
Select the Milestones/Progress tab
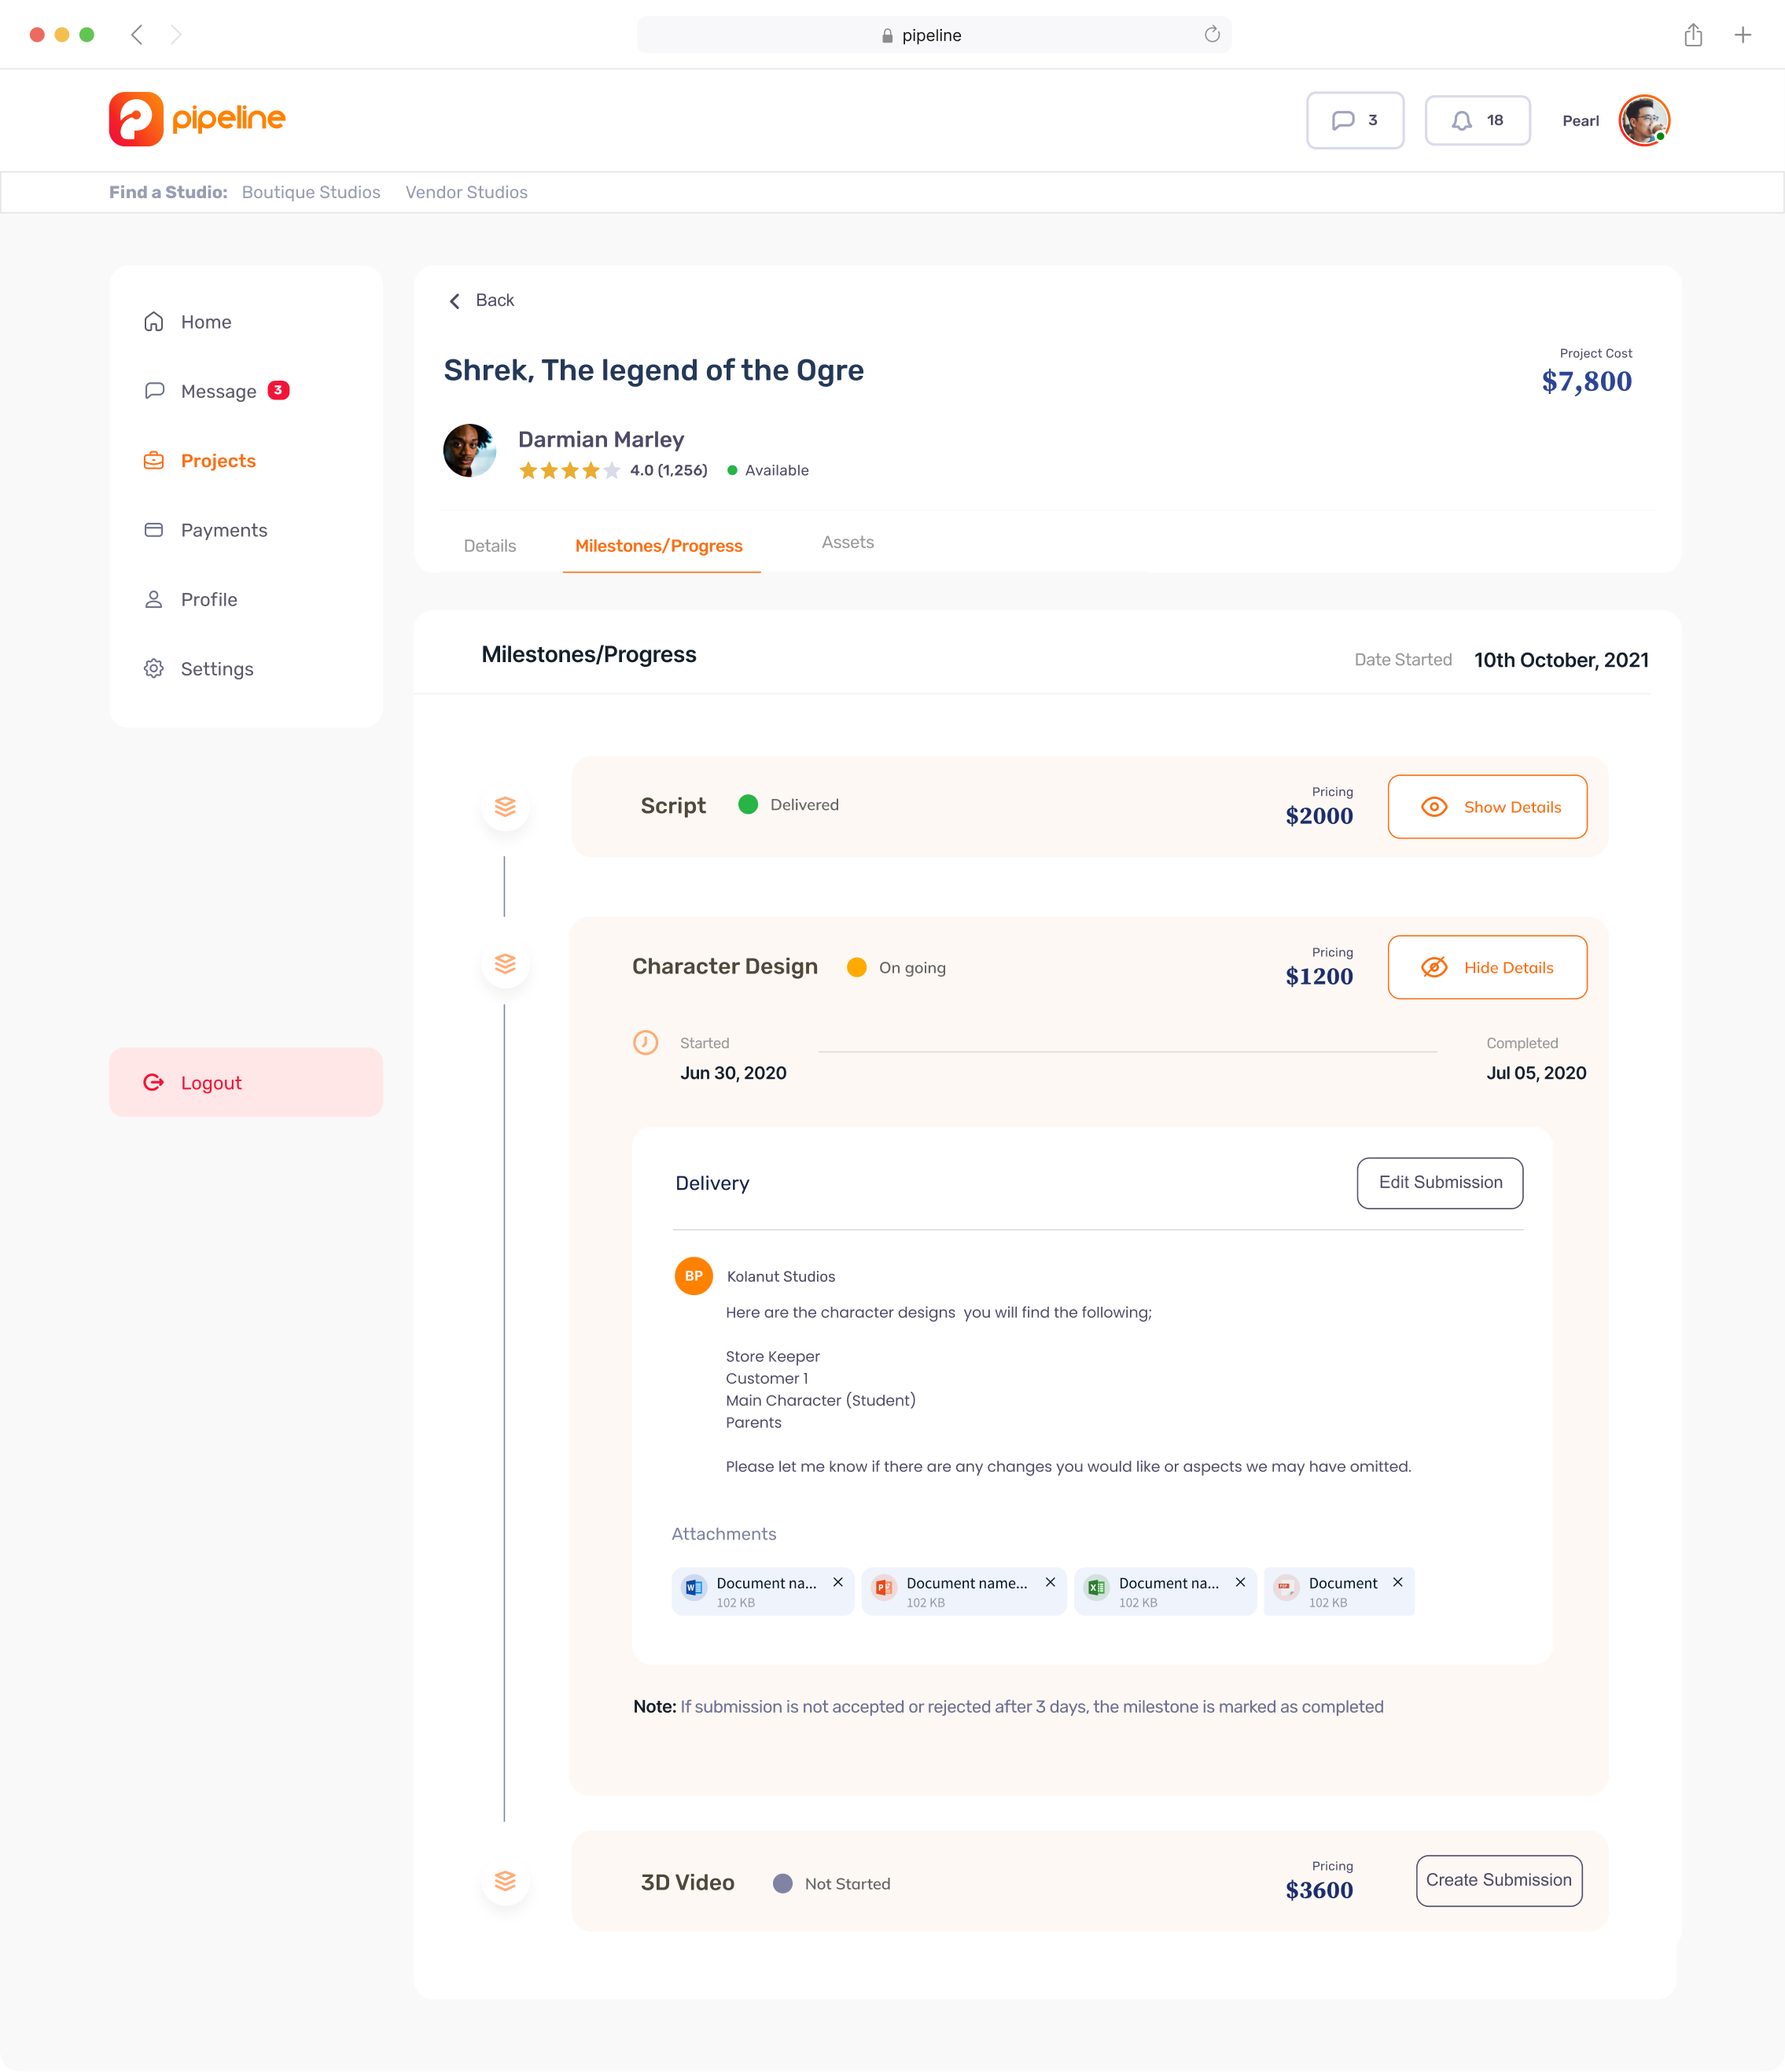pos(659,546)
